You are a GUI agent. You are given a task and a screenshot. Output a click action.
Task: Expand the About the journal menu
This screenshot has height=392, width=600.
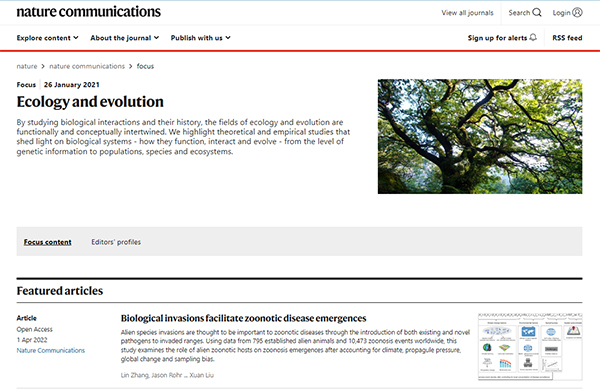point(125,38)
